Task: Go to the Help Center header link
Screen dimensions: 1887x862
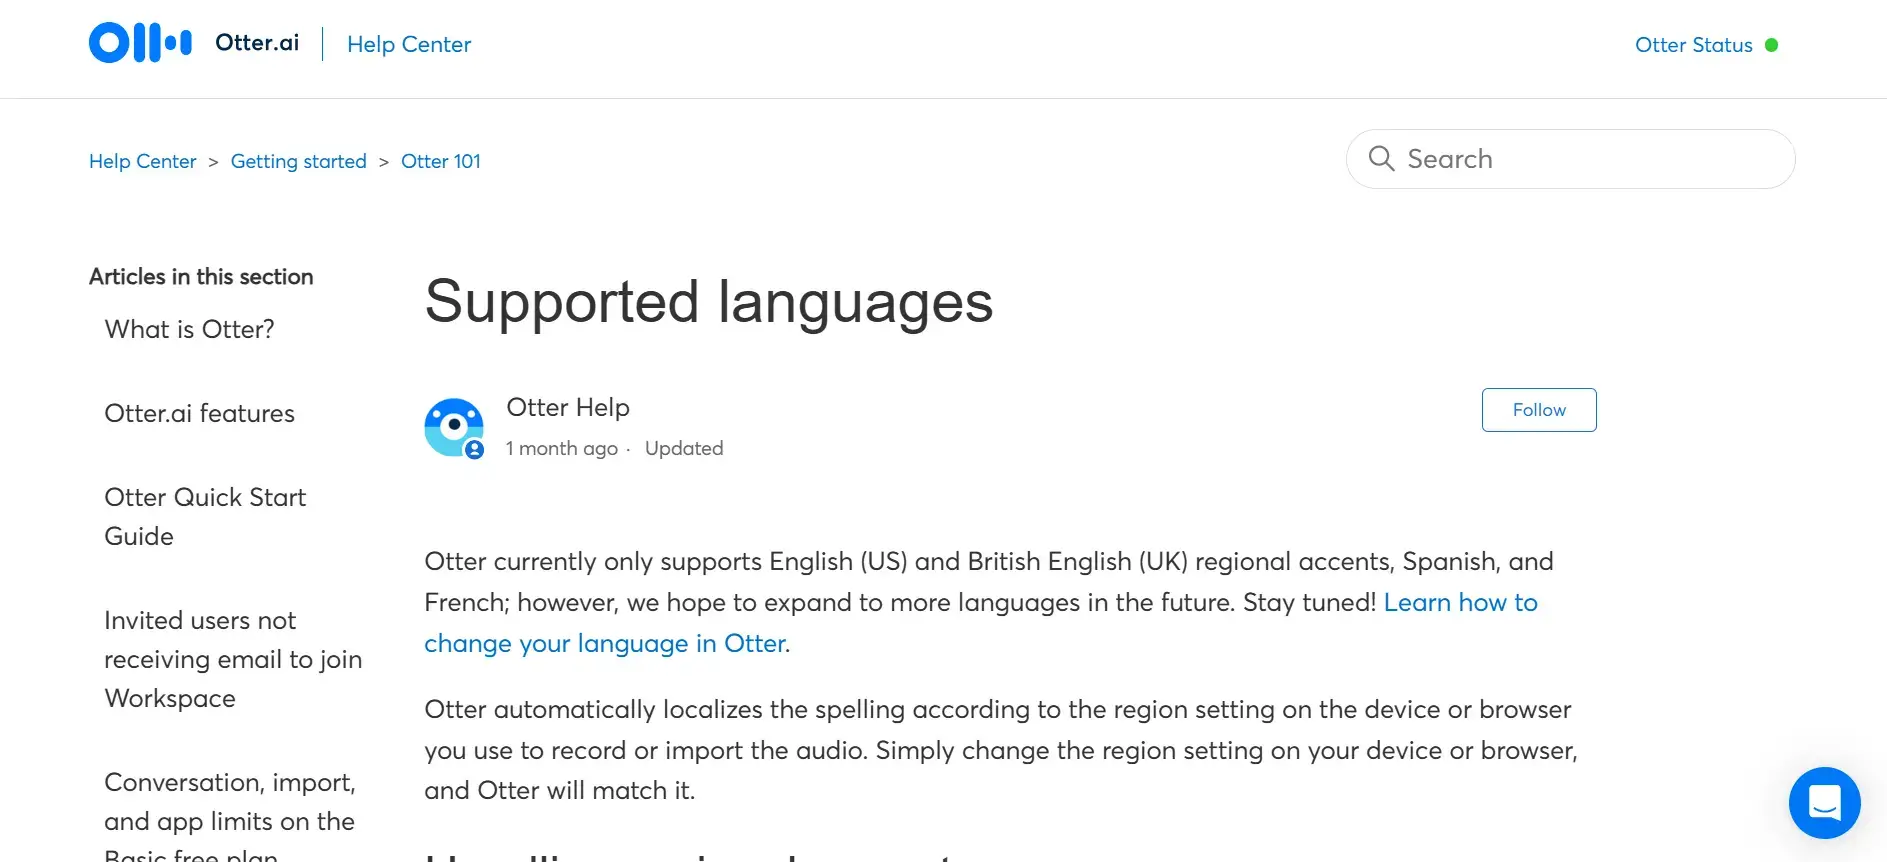Action: pyautogui.click(x=408, y=44)
